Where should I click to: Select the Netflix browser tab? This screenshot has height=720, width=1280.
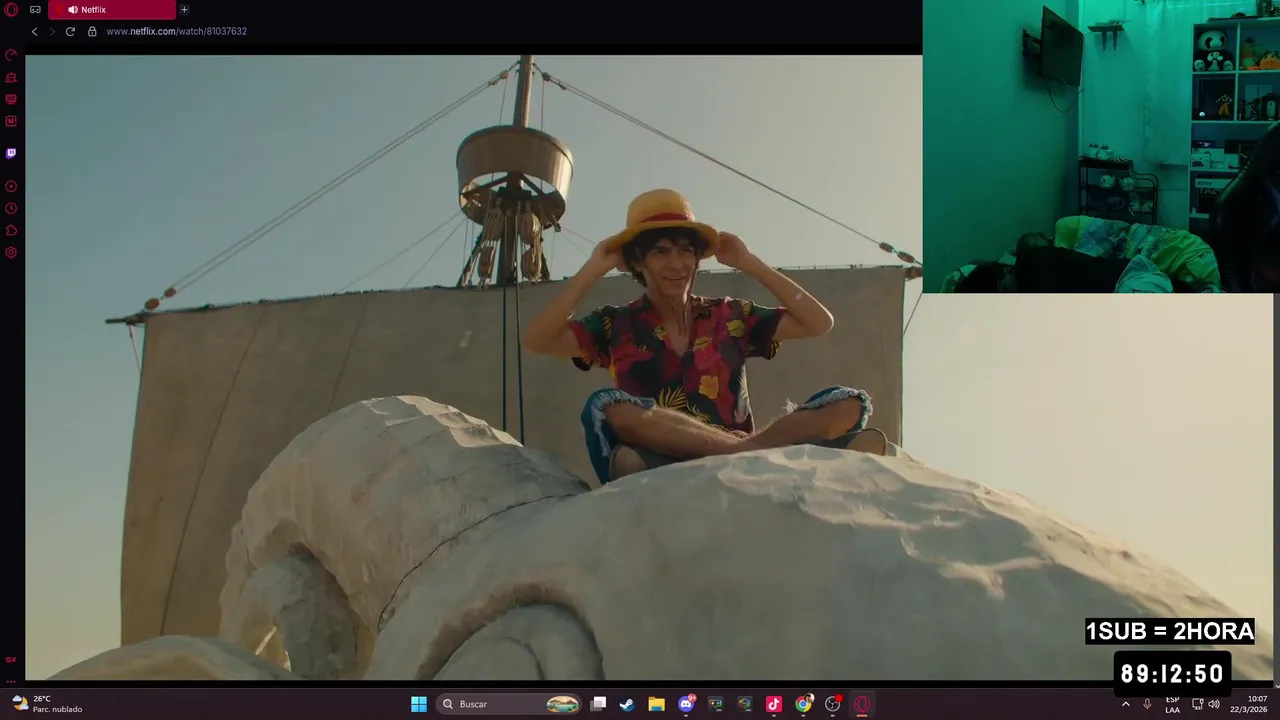(112, 10)
